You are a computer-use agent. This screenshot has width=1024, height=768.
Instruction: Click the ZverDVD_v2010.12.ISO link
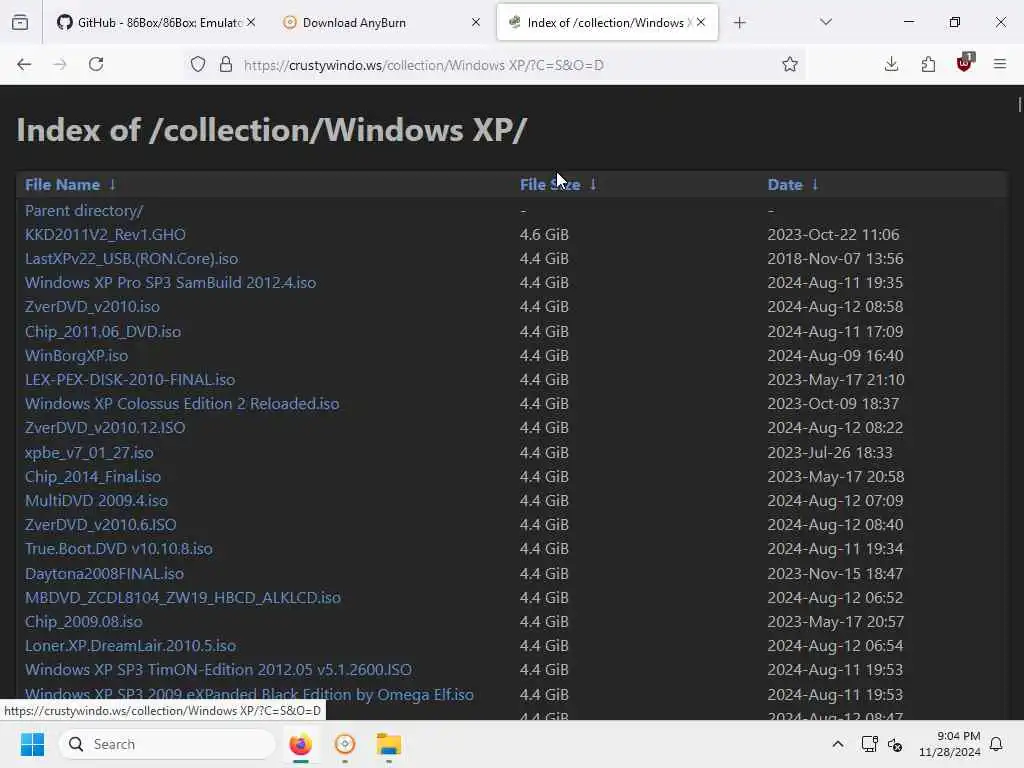tap(105, 427)
